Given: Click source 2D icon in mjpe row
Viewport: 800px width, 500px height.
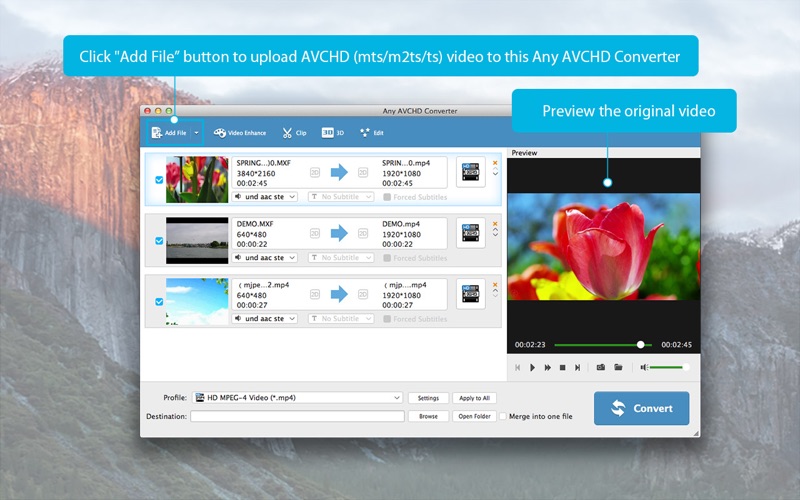Looking at the screenshot, I should tap(315, 294).
